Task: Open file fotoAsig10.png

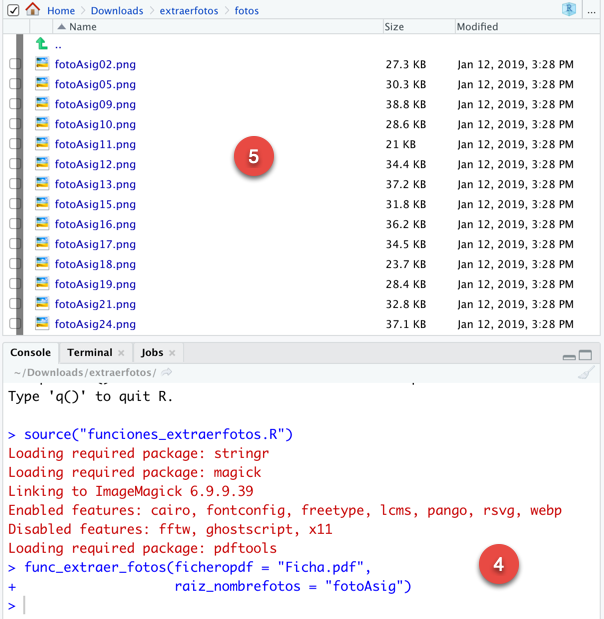Action: [x=95, y=124]
